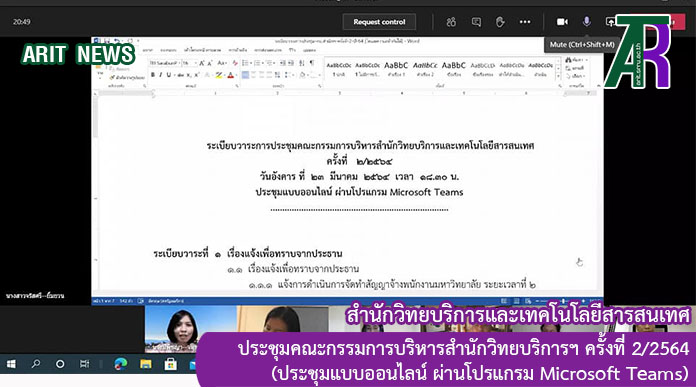Screen dimensions: 696x387
Task: Clear all formatting icon in Word
Action: click(x=235, y=63)
